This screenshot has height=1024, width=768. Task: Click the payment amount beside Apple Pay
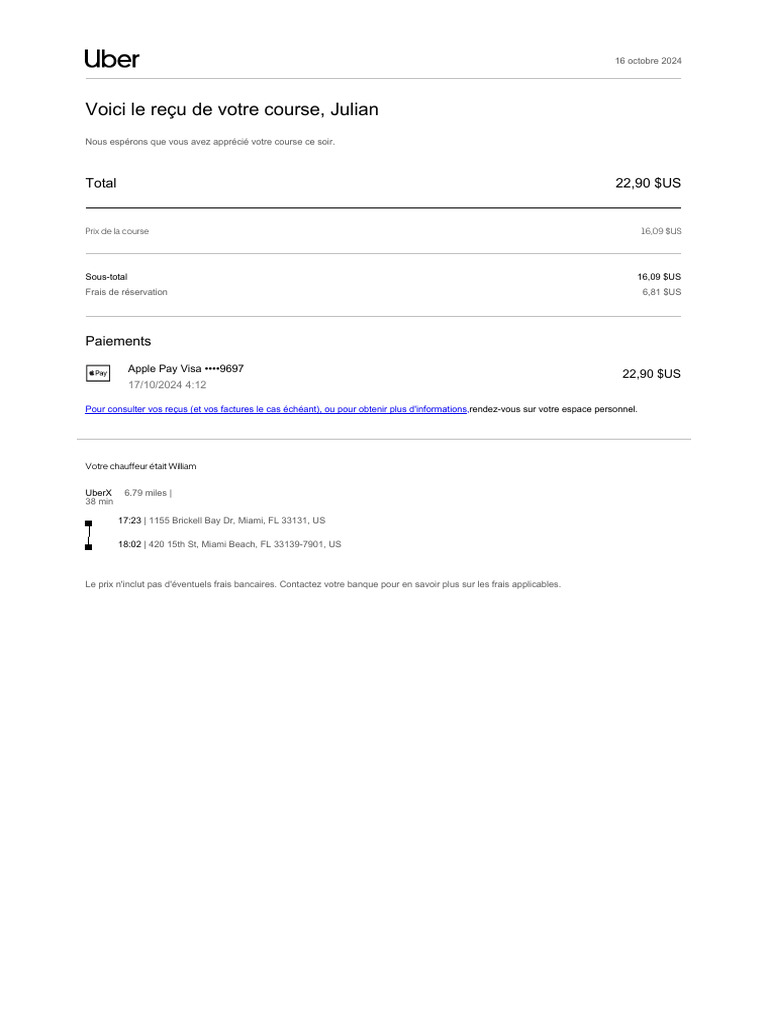coord(651,374)
